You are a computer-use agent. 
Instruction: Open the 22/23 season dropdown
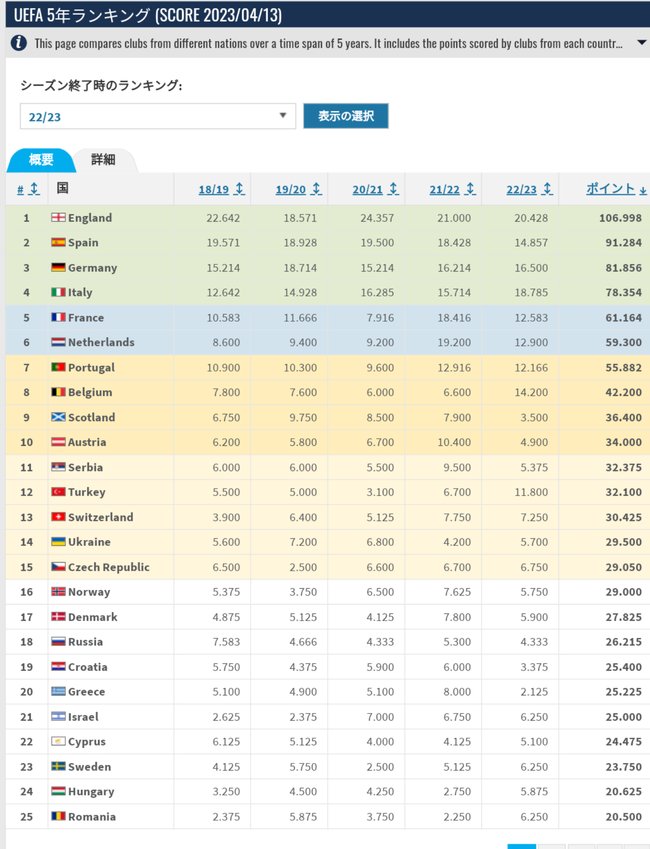[x=158, y=116]
